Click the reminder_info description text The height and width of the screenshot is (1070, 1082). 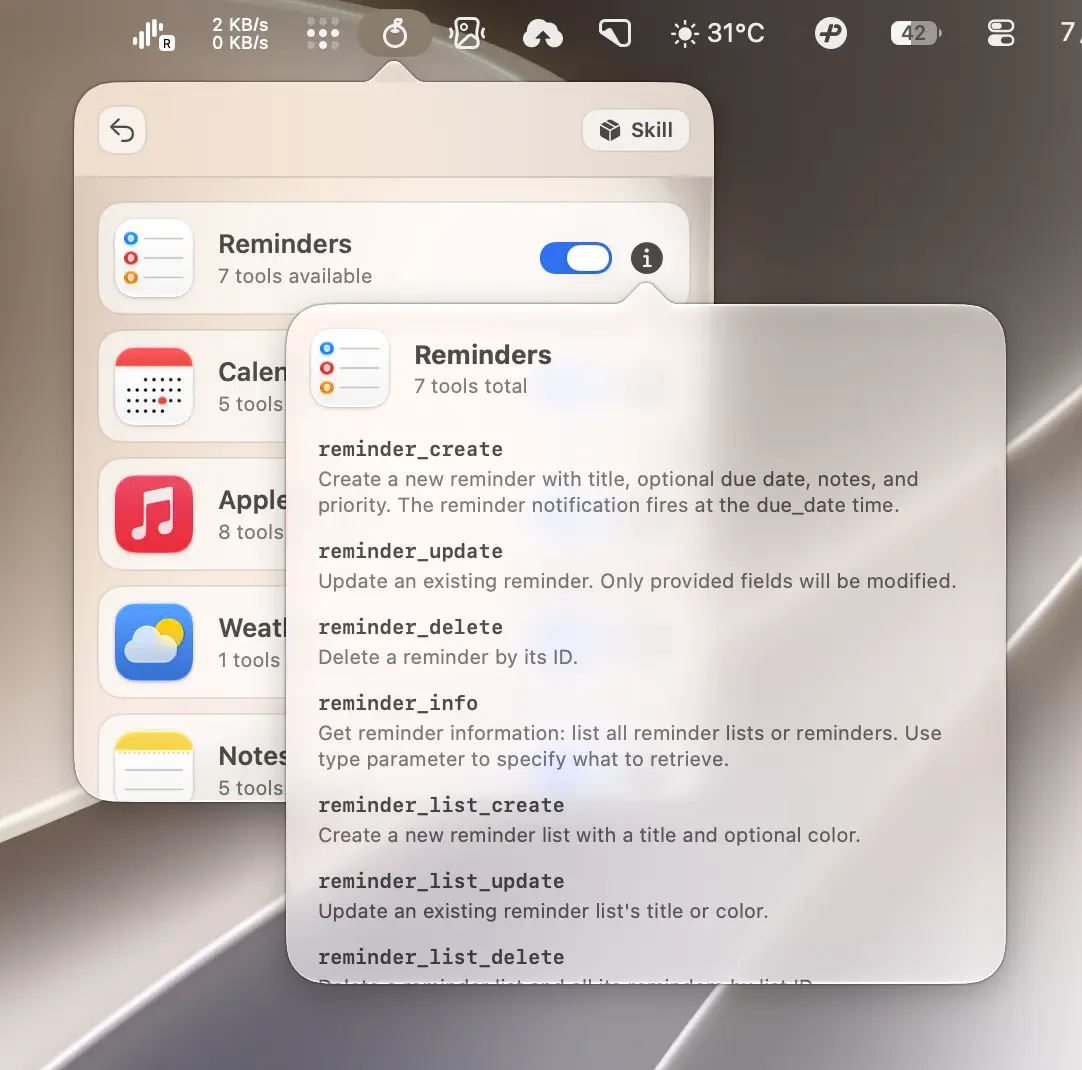coord(630,746)
